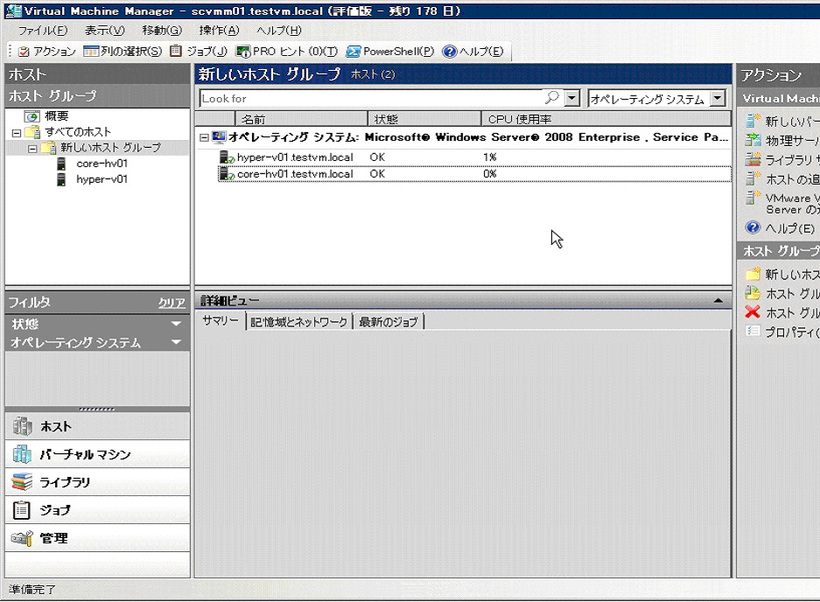Select the core-hv01 host in tree

point(102,163)
